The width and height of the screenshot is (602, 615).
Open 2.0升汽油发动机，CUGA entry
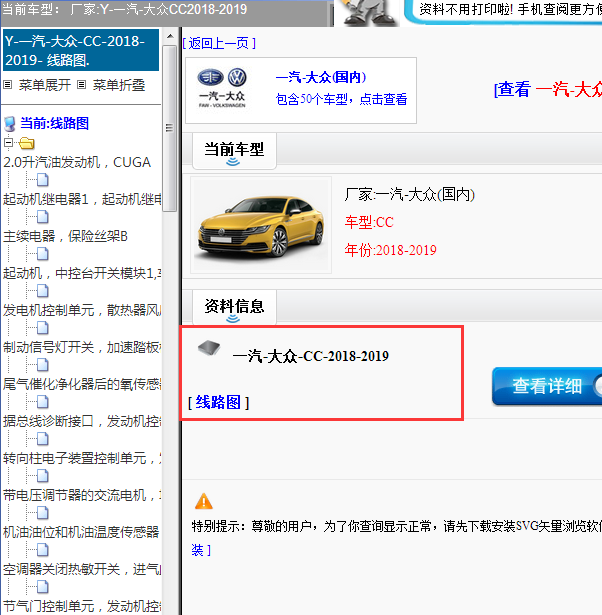point(77,162)
